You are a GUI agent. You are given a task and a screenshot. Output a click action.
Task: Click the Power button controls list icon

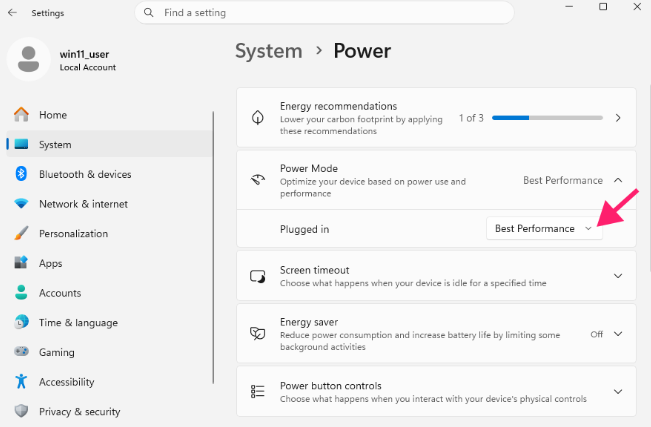click(x=258, y=391)
